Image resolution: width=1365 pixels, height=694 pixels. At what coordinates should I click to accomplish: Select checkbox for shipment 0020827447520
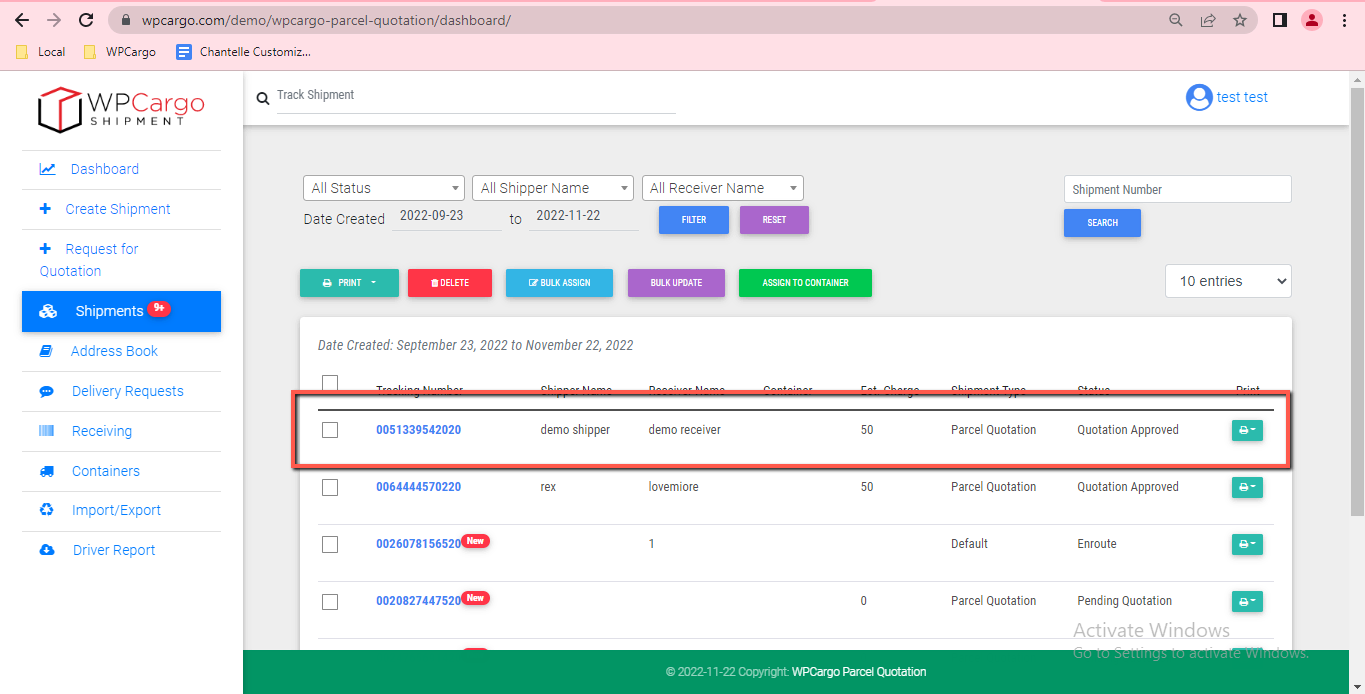[330, 601]
